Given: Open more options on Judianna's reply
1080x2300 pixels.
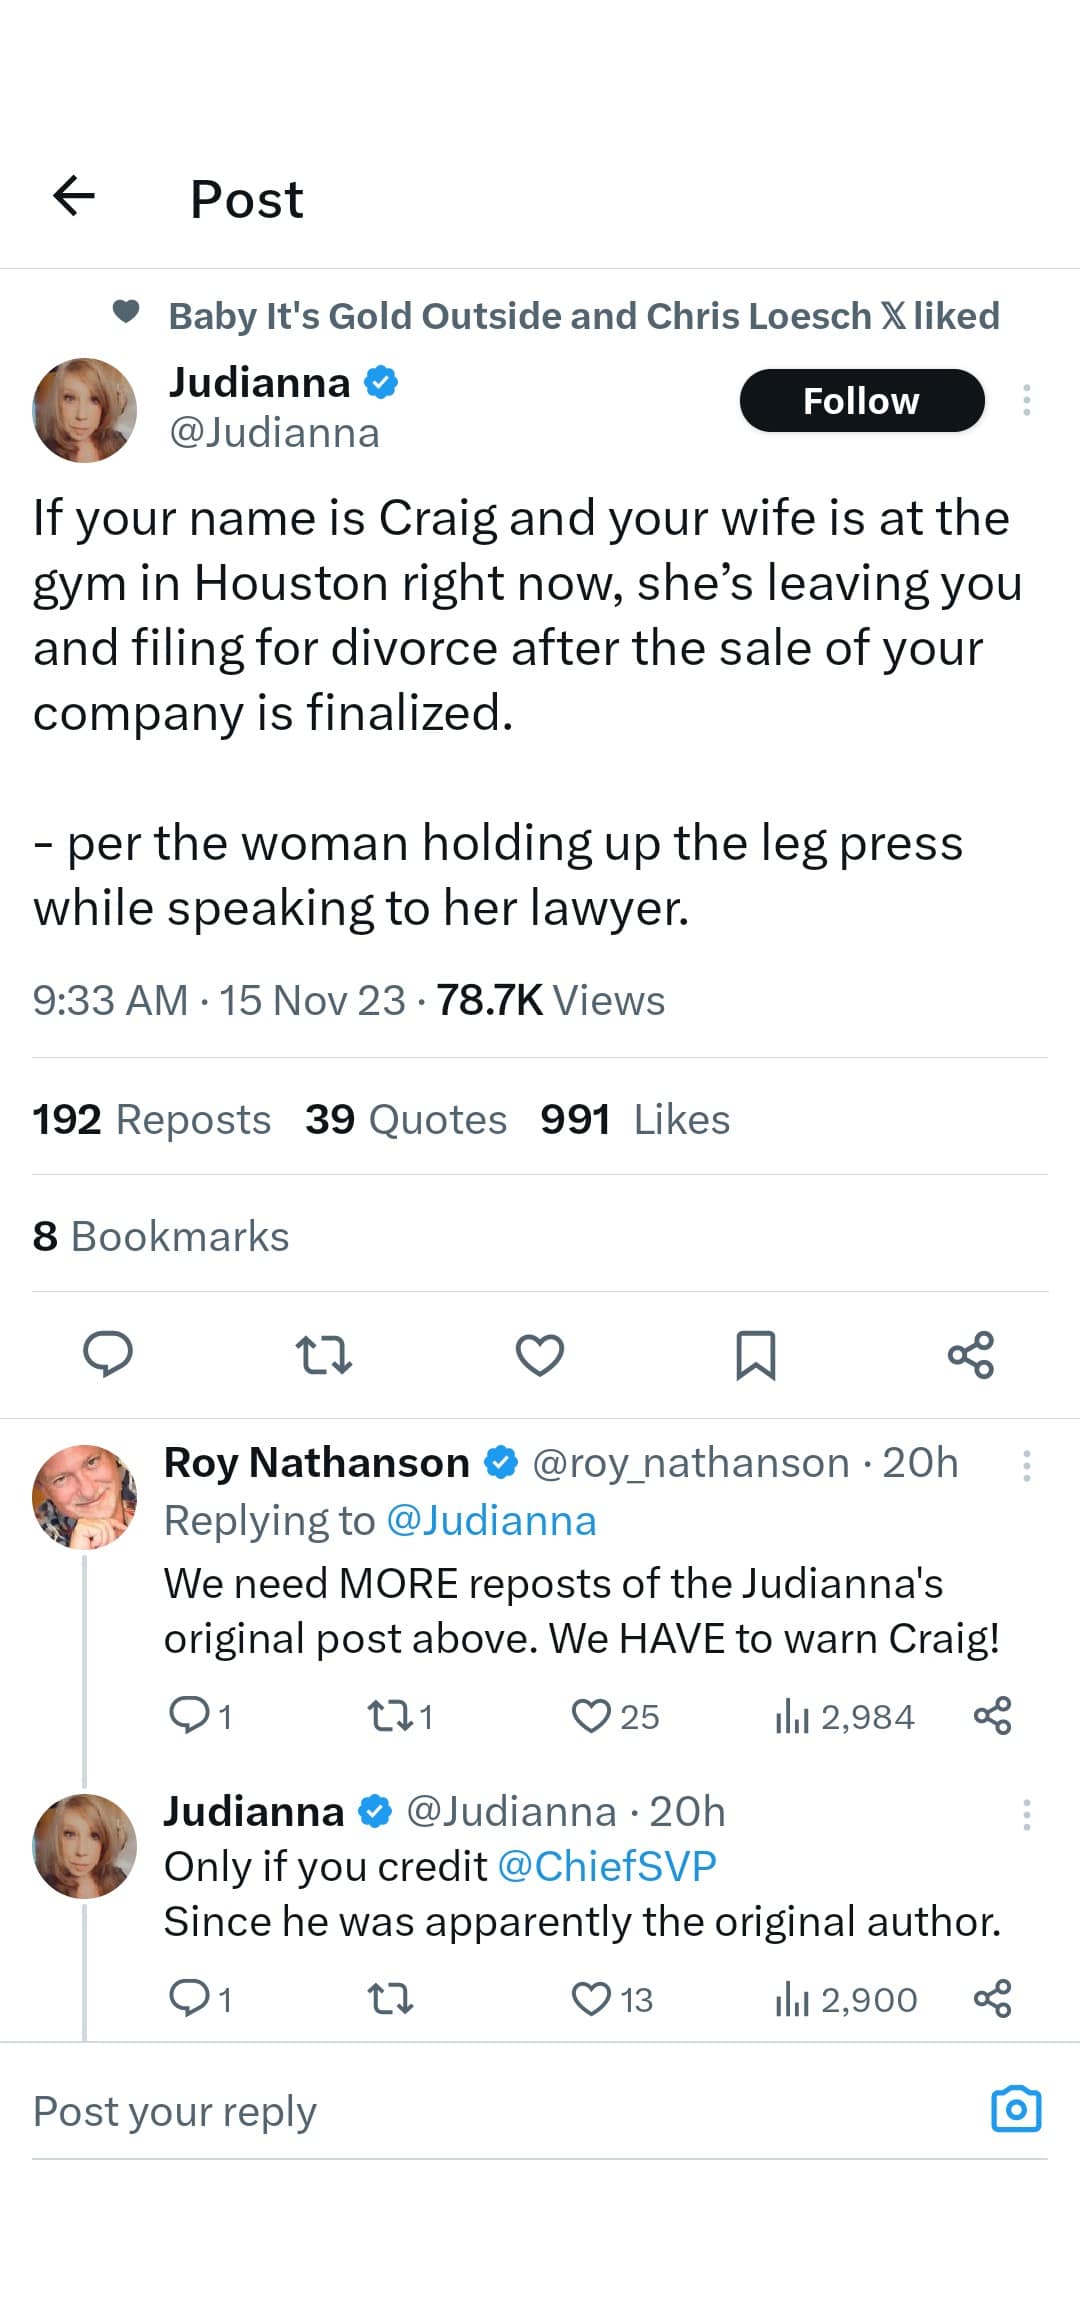Looking at the screenshot, I should coord(1026,1814).
